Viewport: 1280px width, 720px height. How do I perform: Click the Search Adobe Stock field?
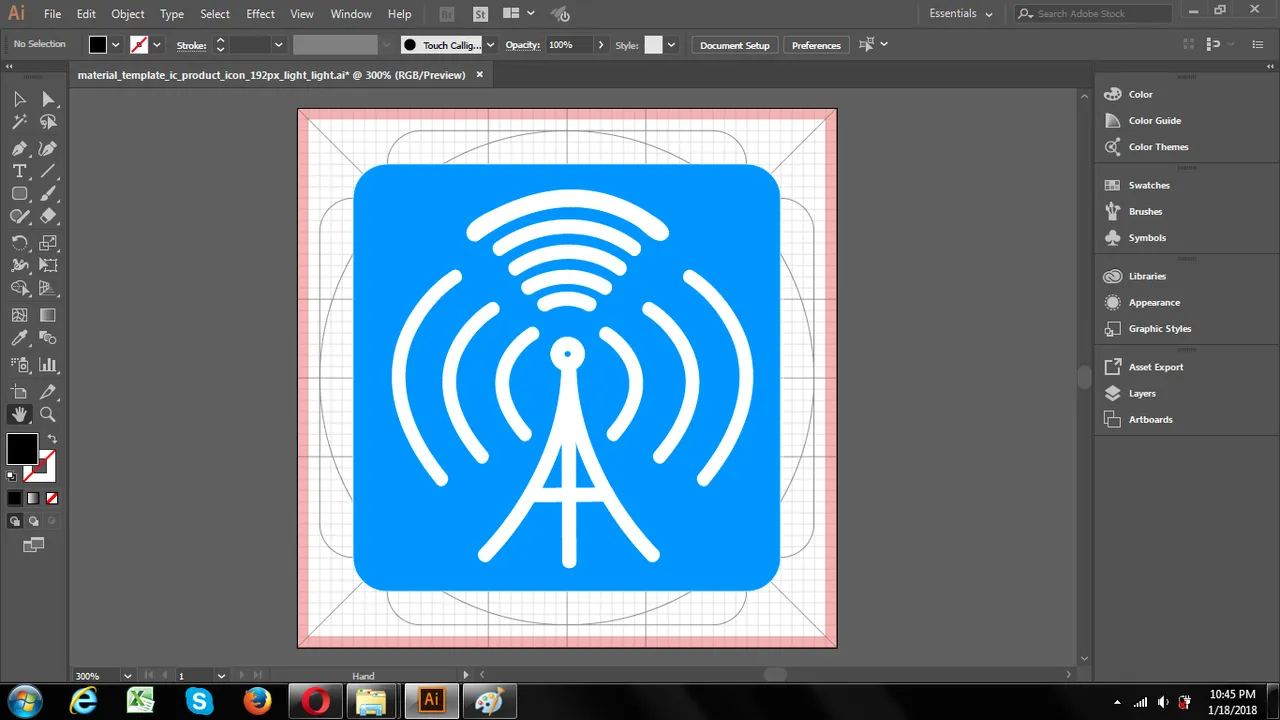click(x=1093, y=14)
